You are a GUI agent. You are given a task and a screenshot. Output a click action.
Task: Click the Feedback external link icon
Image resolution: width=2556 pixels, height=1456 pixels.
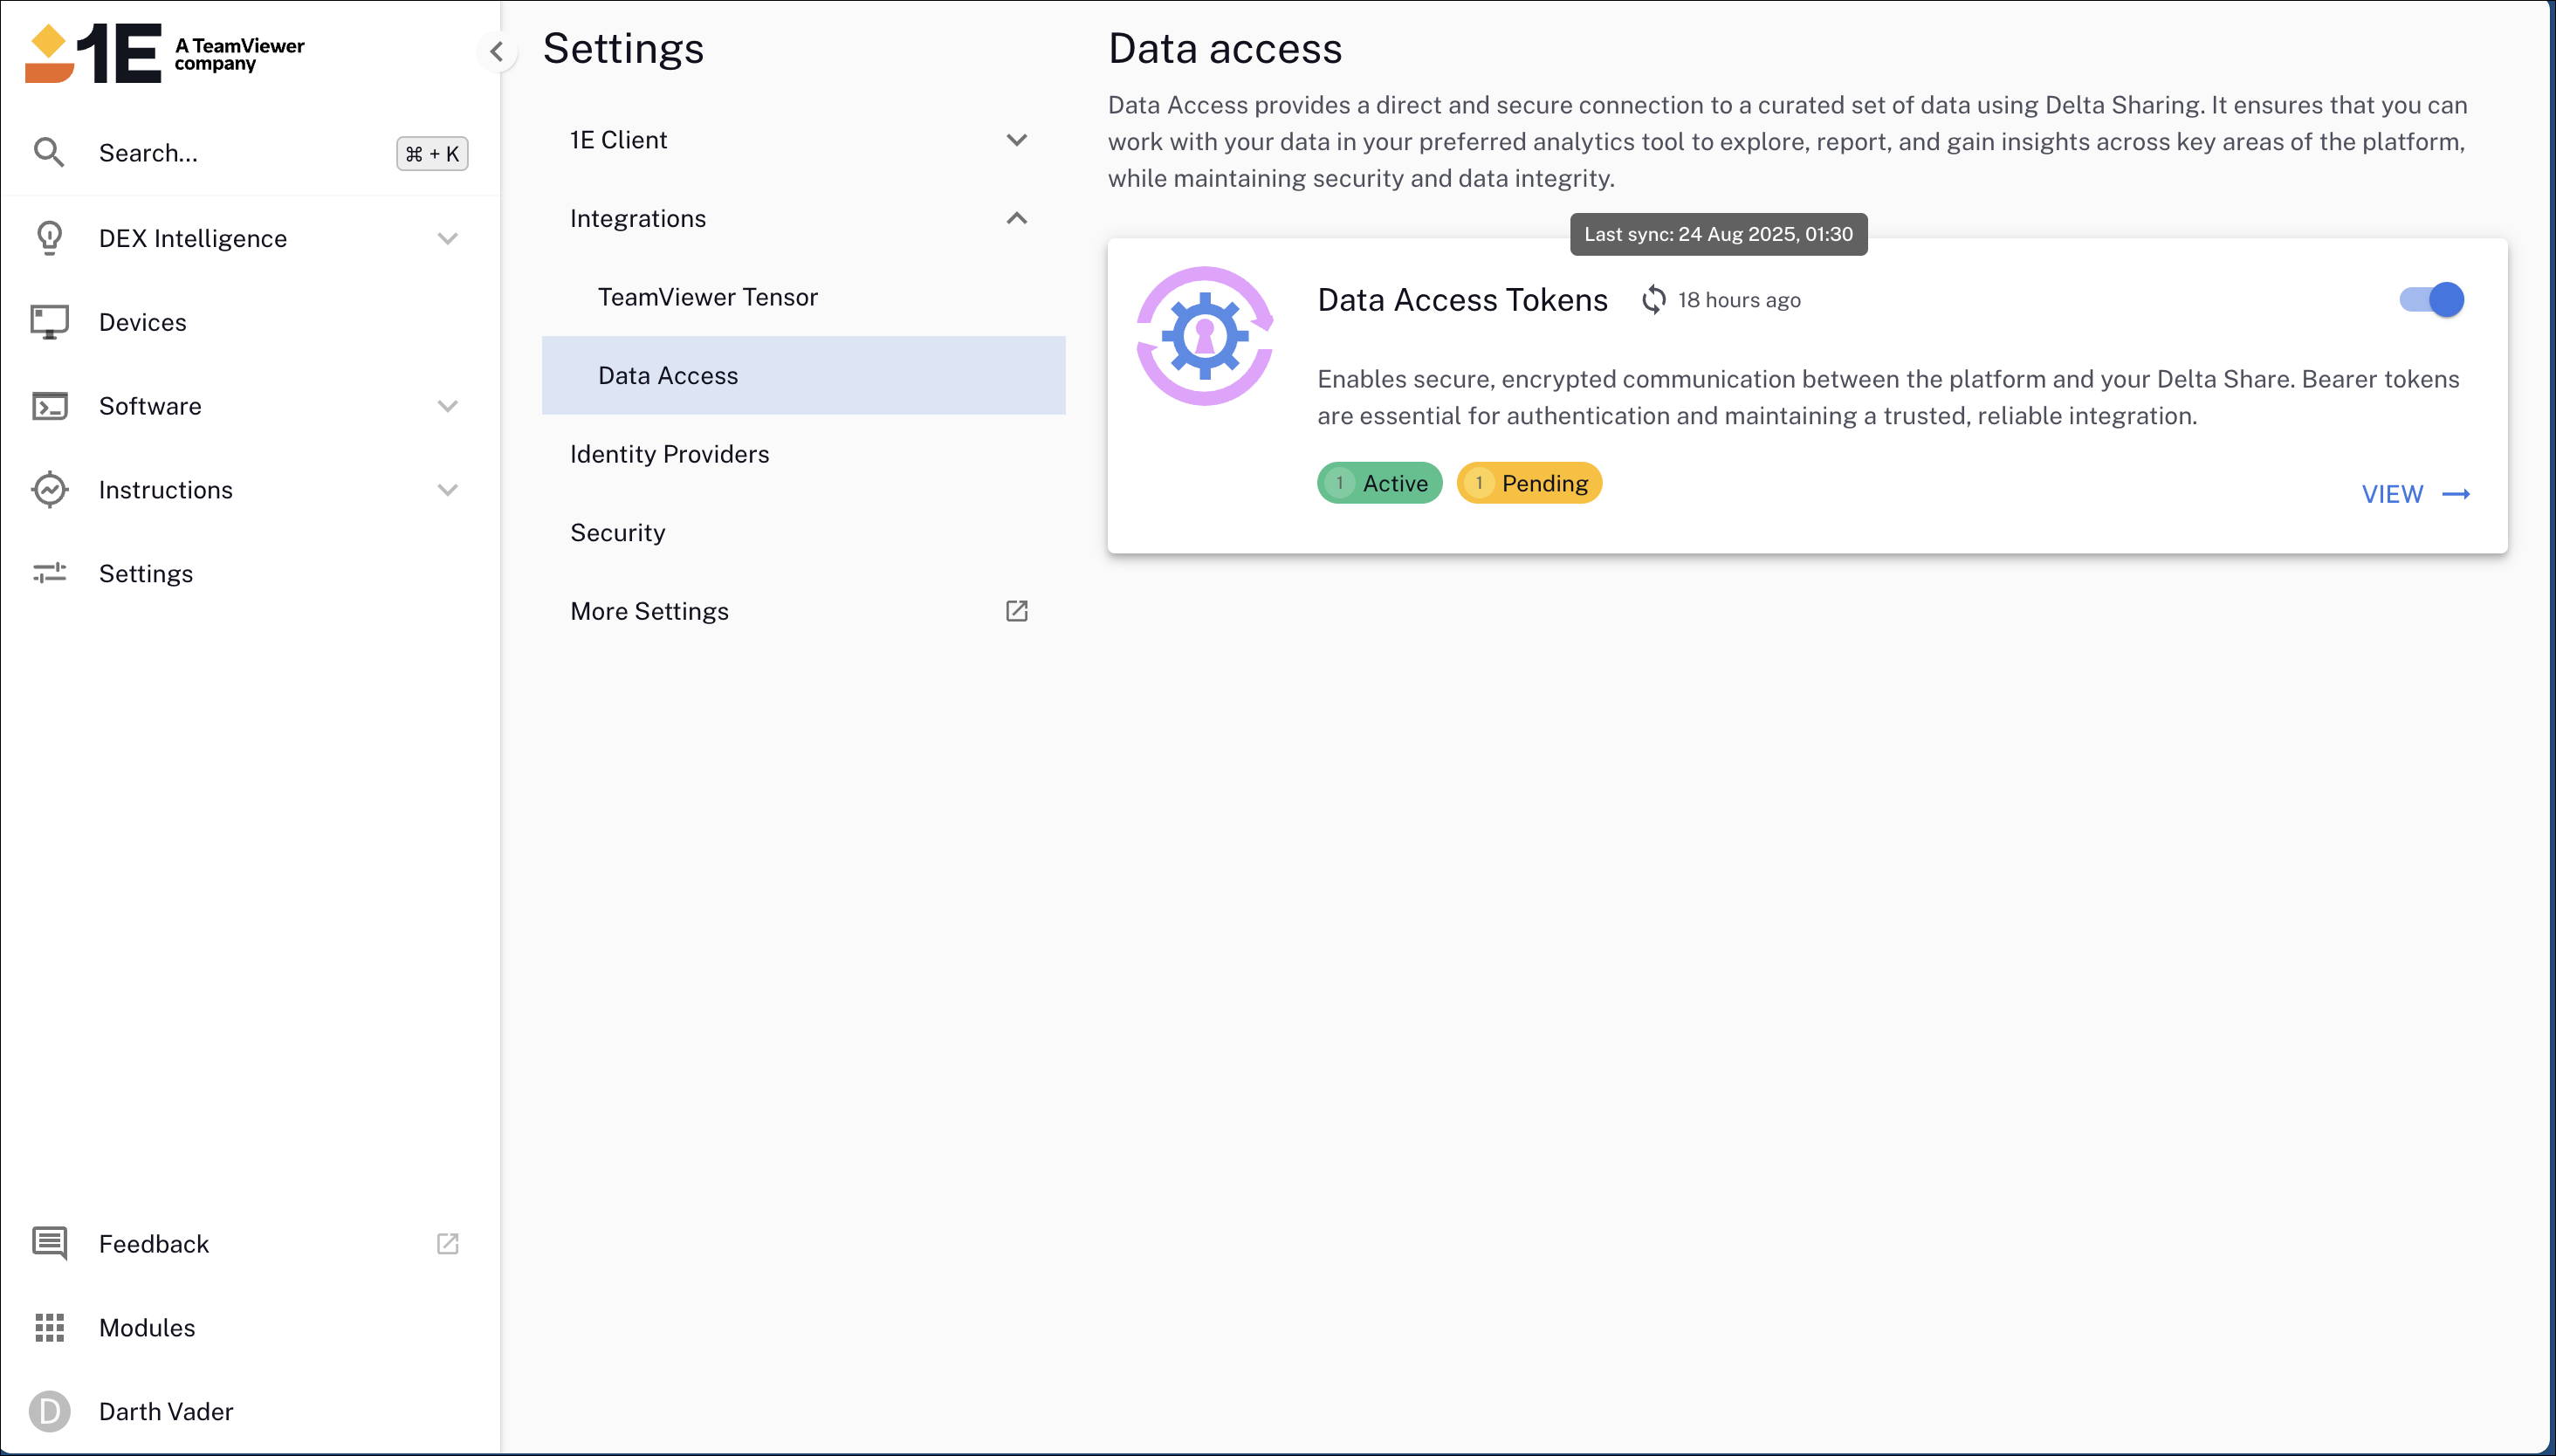pos(447,1243)
